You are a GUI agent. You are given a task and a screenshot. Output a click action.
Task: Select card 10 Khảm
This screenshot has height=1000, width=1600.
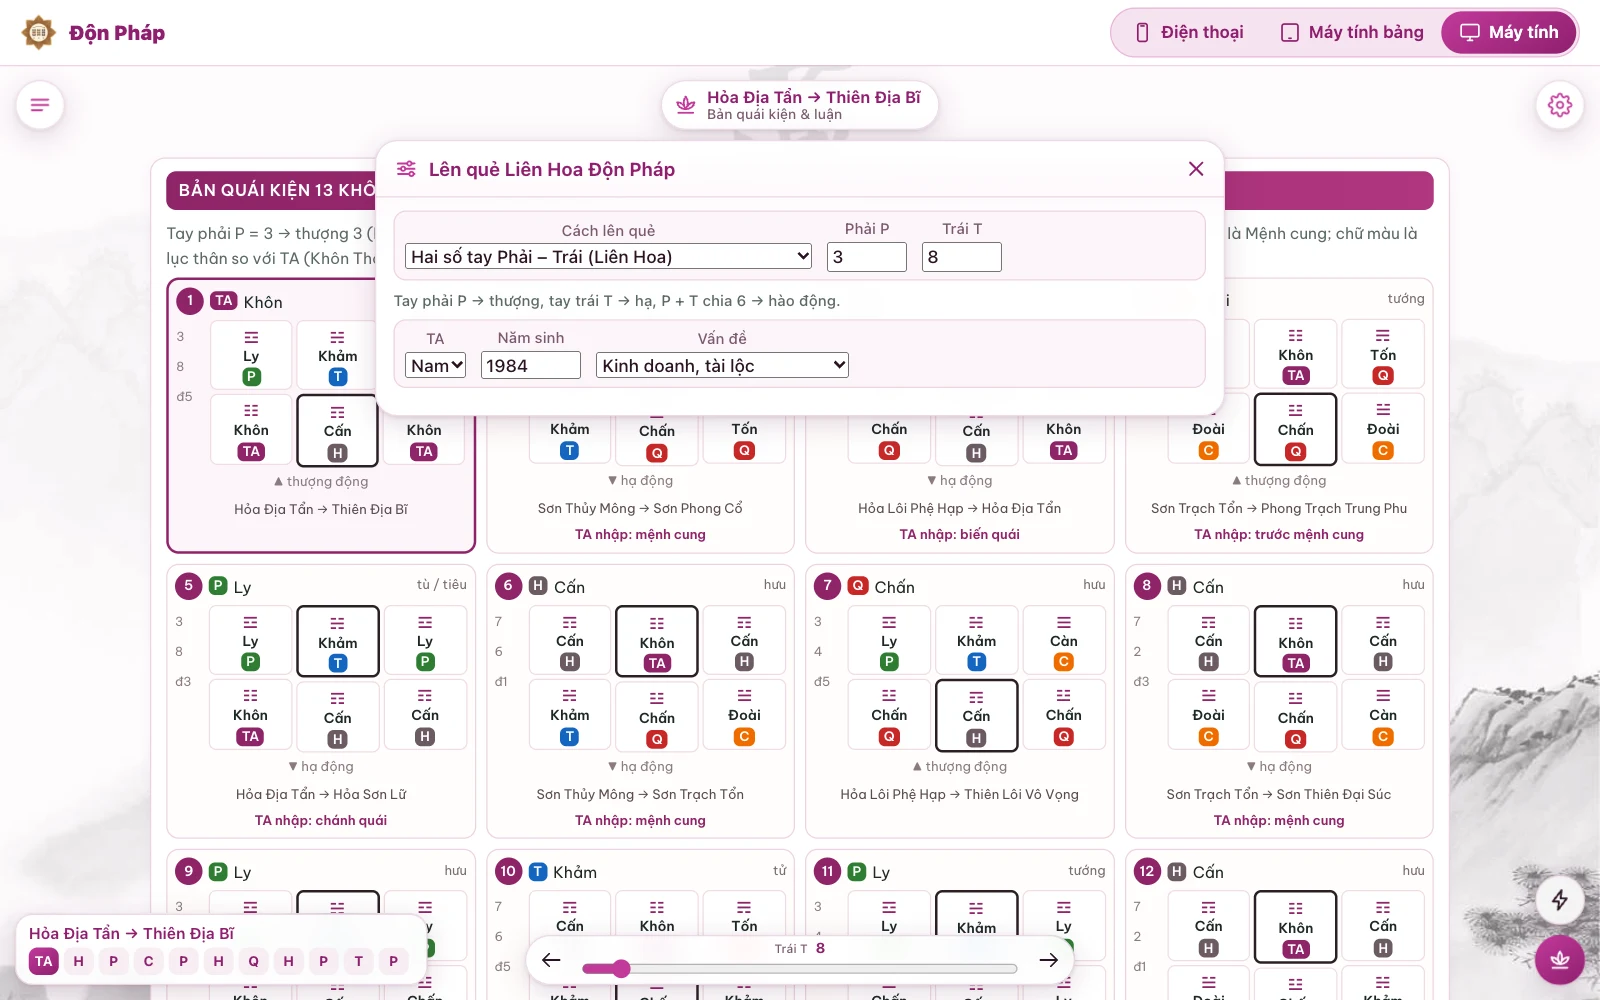pos(640,925)
